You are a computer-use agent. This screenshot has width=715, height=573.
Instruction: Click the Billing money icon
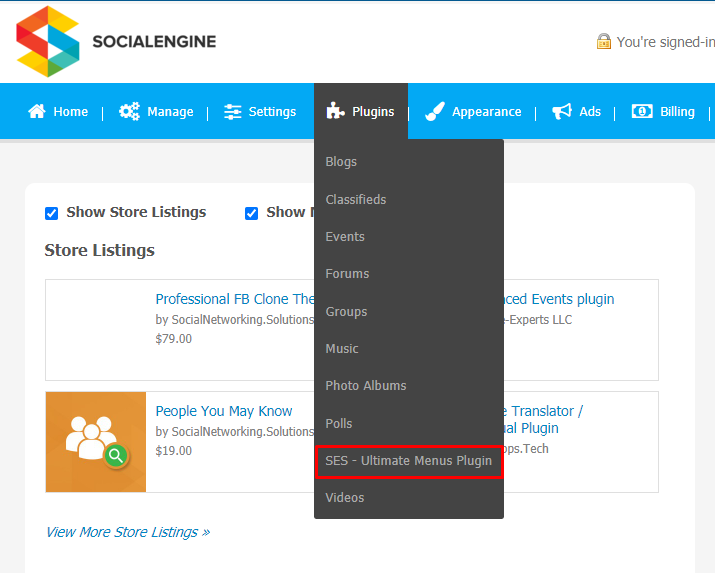(x=642, y=111)
